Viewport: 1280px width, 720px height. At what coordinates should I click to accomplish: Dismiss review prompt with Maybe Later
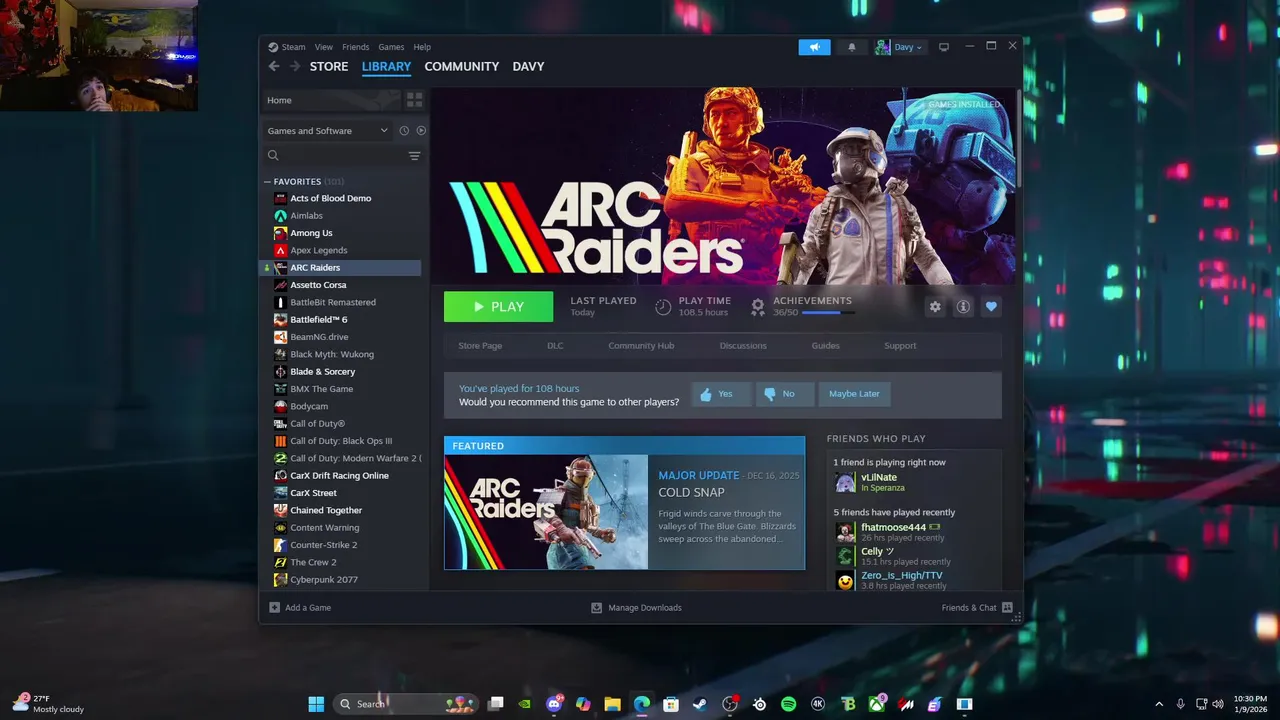coord(854,394)
